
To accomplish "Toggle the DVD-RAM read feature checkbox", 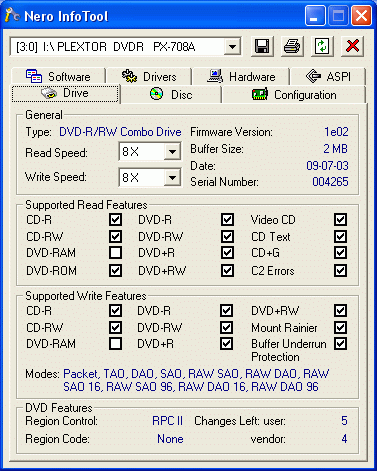I will [115, 253].
